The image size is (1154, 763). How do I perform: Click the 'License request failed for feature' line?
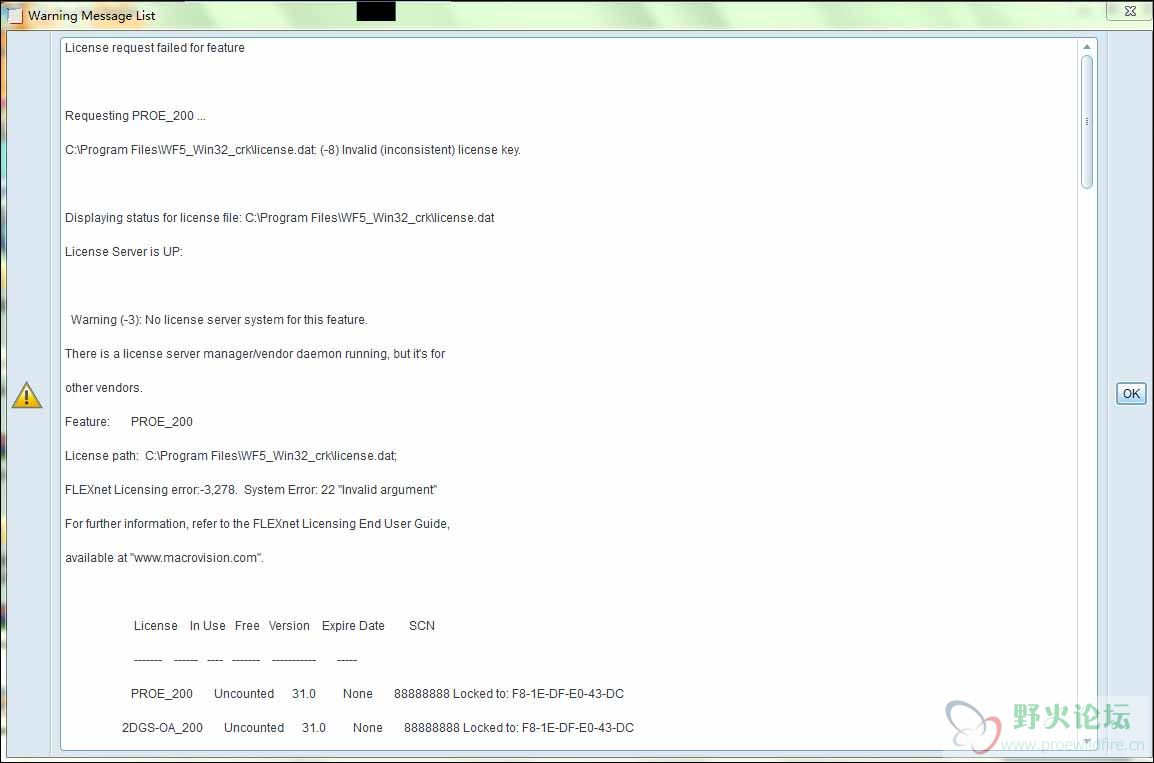155,48
